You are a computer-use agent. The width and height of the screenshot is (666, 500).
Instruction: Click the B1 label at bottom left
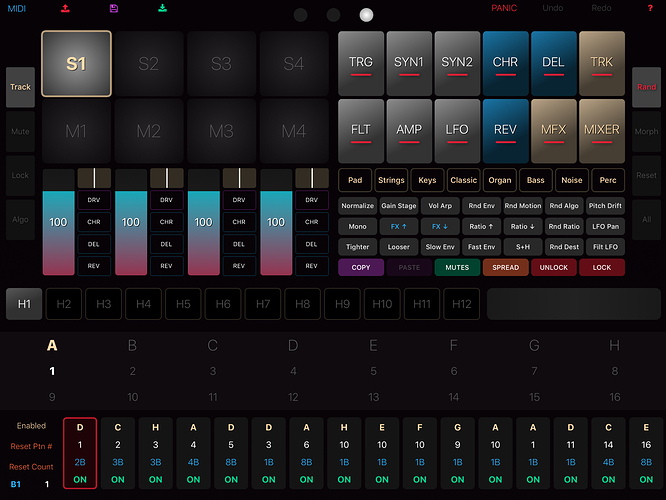[16, 484]
